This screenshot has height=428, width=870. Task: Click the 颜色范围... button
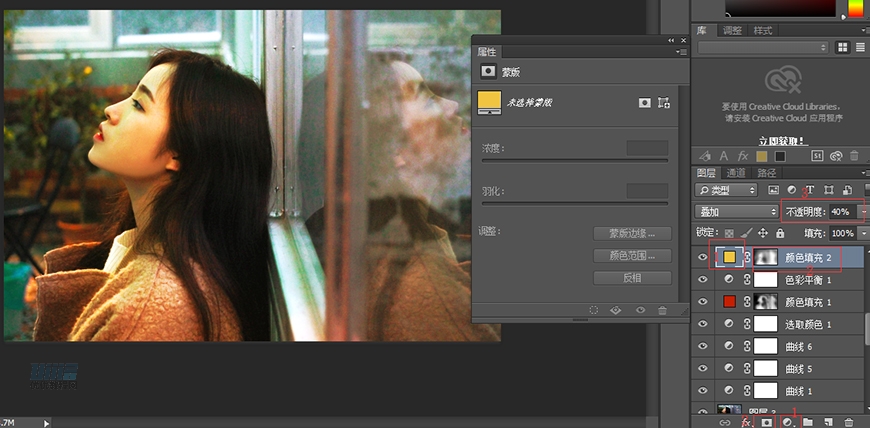click(633, 256)
